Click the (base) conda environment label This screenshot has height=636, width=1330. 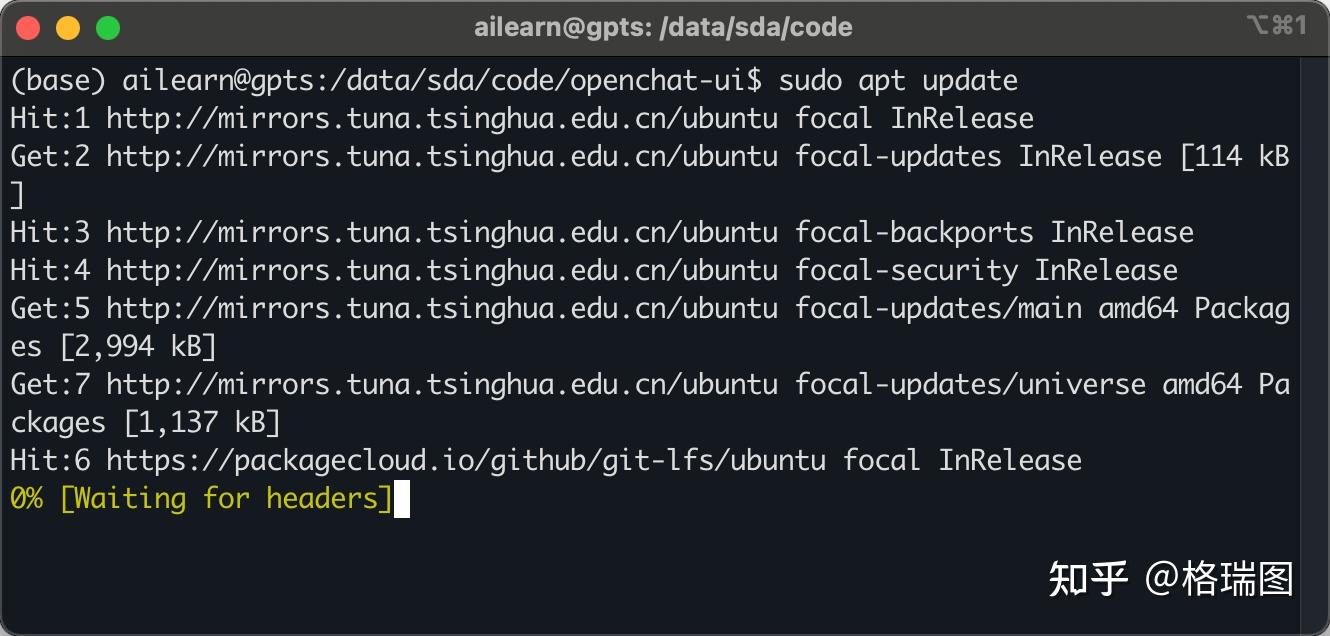coord(60,80)
